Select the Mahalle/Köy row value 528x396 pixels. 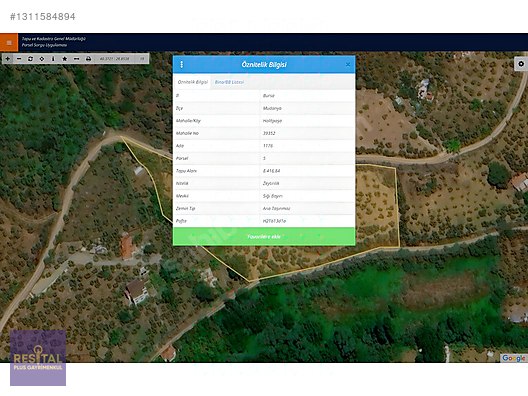(x=272, y=121)
